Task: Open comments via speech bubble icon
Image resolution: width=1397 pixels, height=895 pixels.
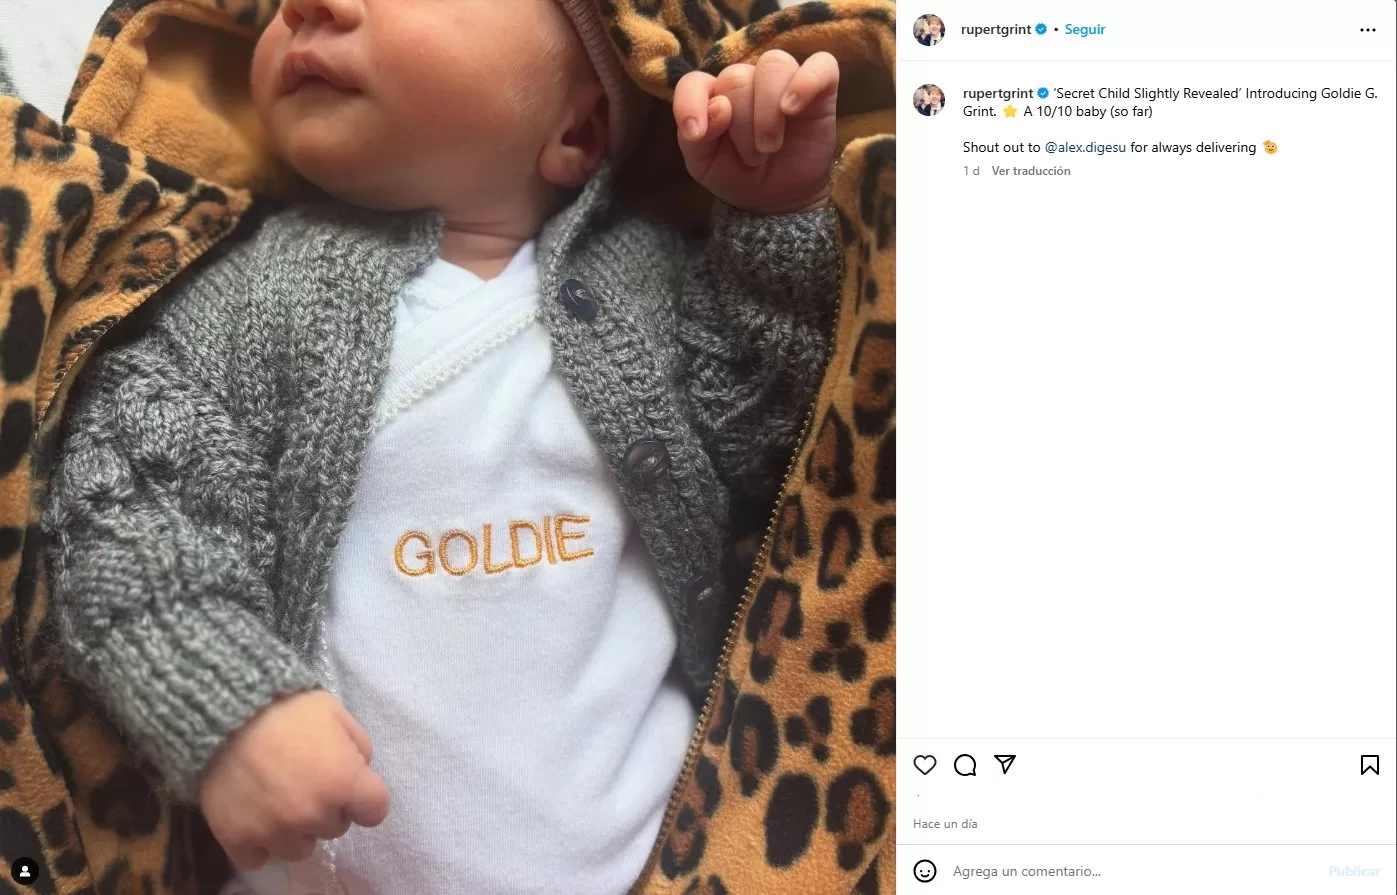Action: click(x=965, y=765)
